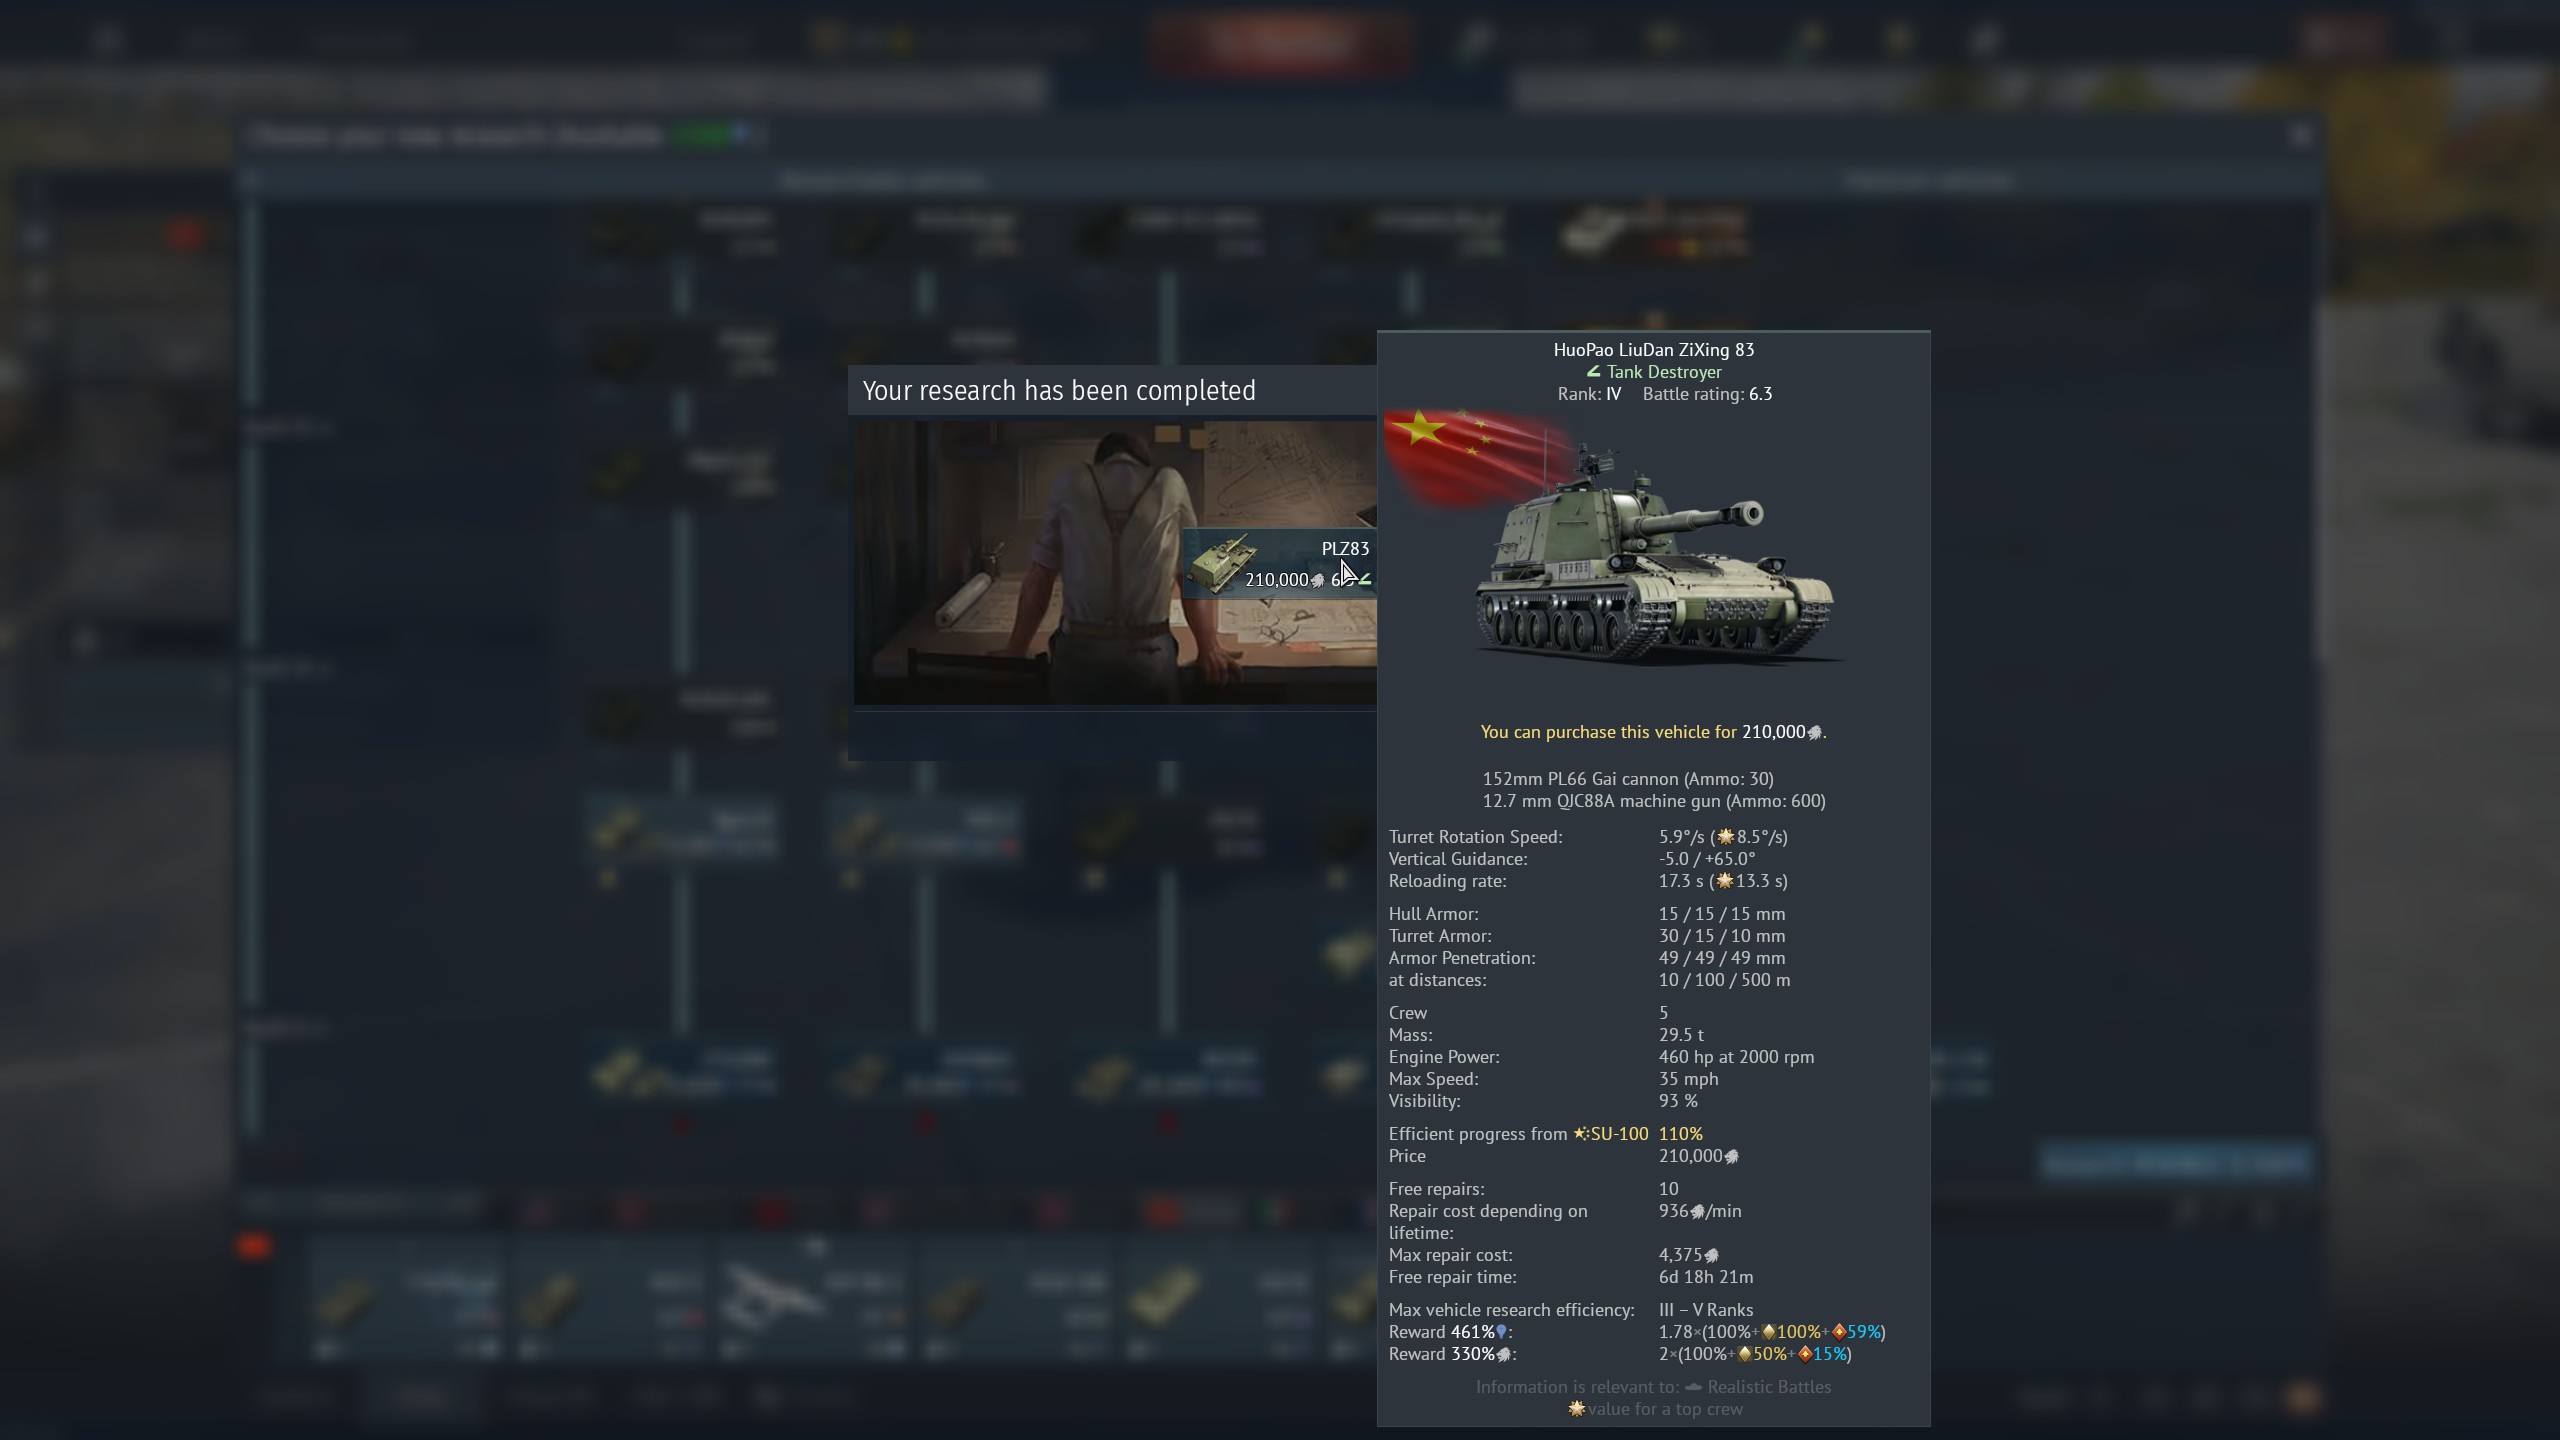This screenshot has width=2560, height=1440.
Task: Click blue research bulb icon after 461%
Action: point(1501,1332)
